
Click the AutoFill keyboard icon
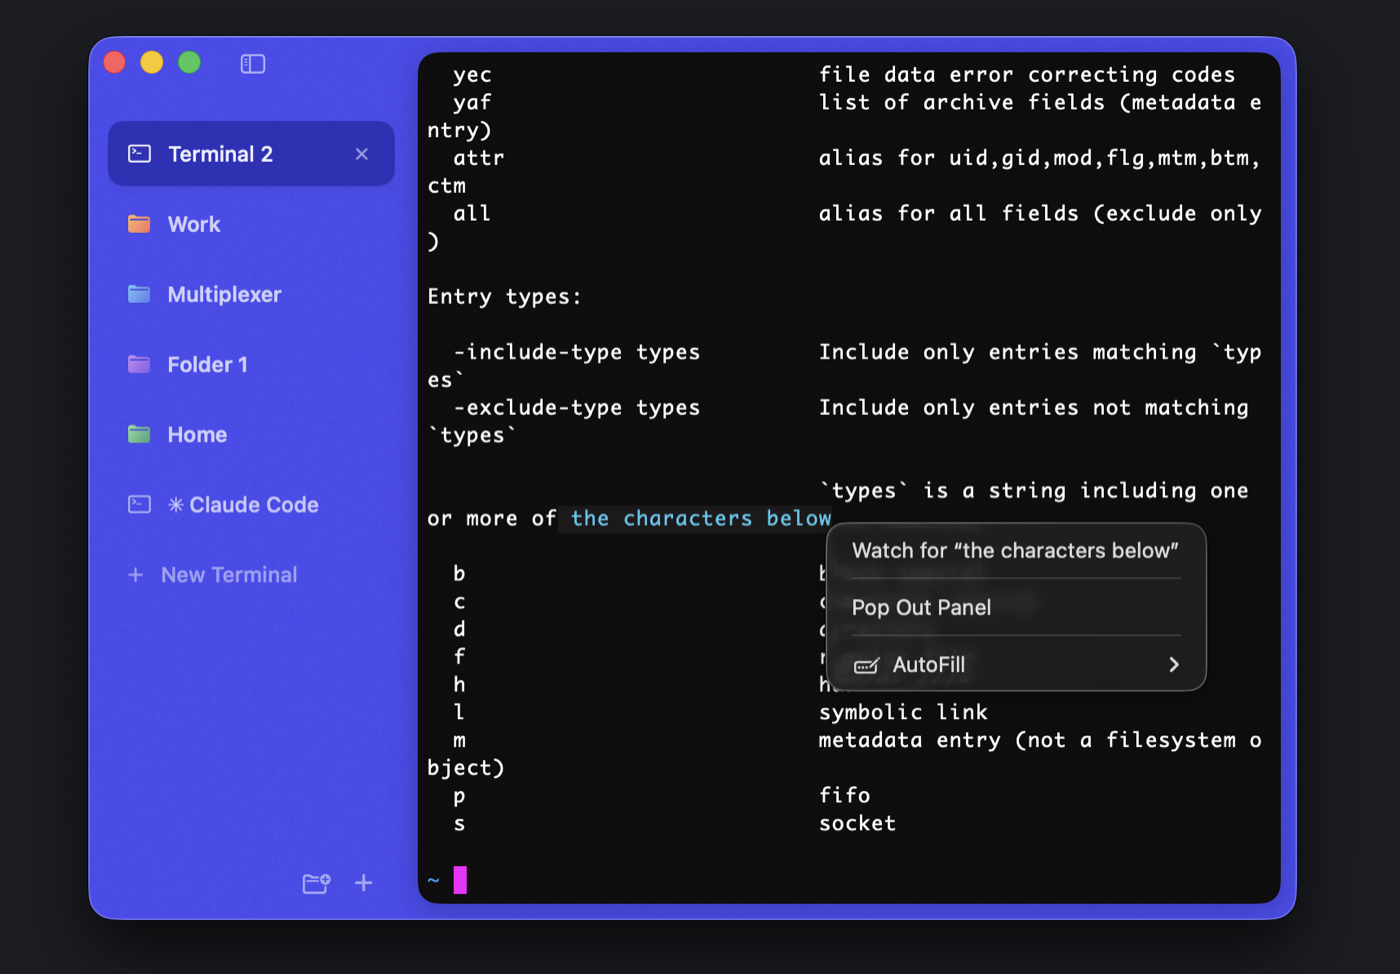tap(866, 665)
